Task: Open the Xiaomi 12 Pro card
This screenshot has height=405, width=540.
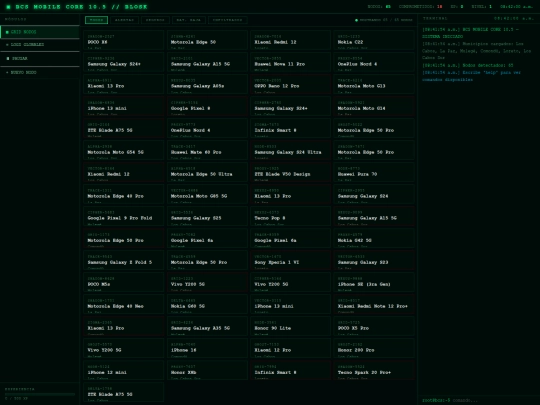Action: click(290, 349)
